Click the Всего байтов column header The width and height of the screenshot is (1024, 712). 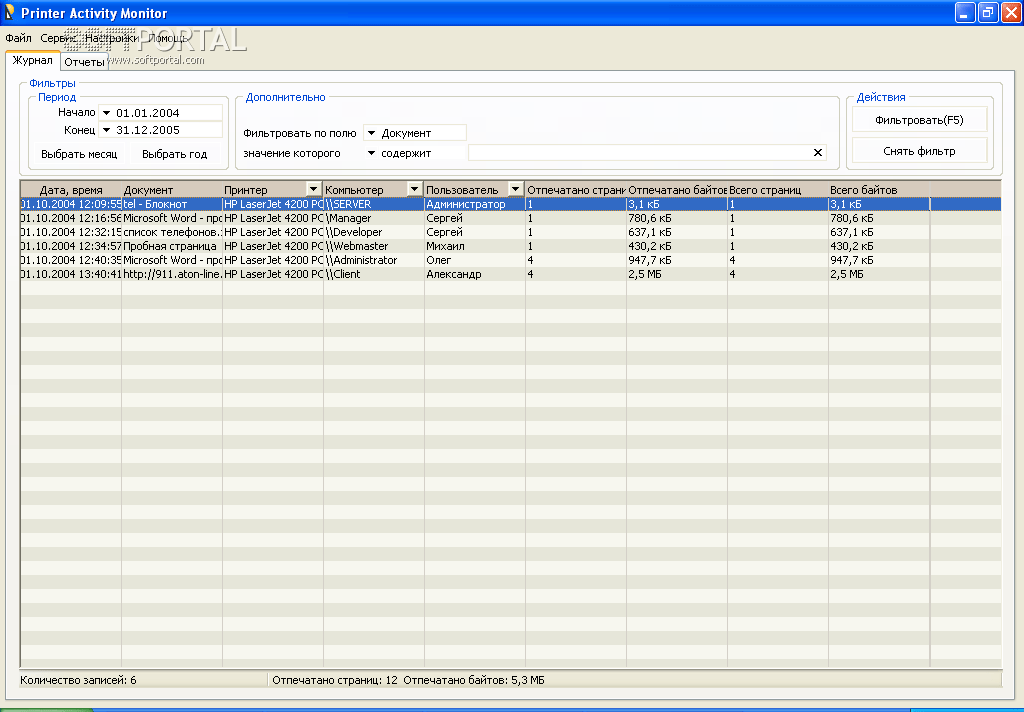point(879,189)
